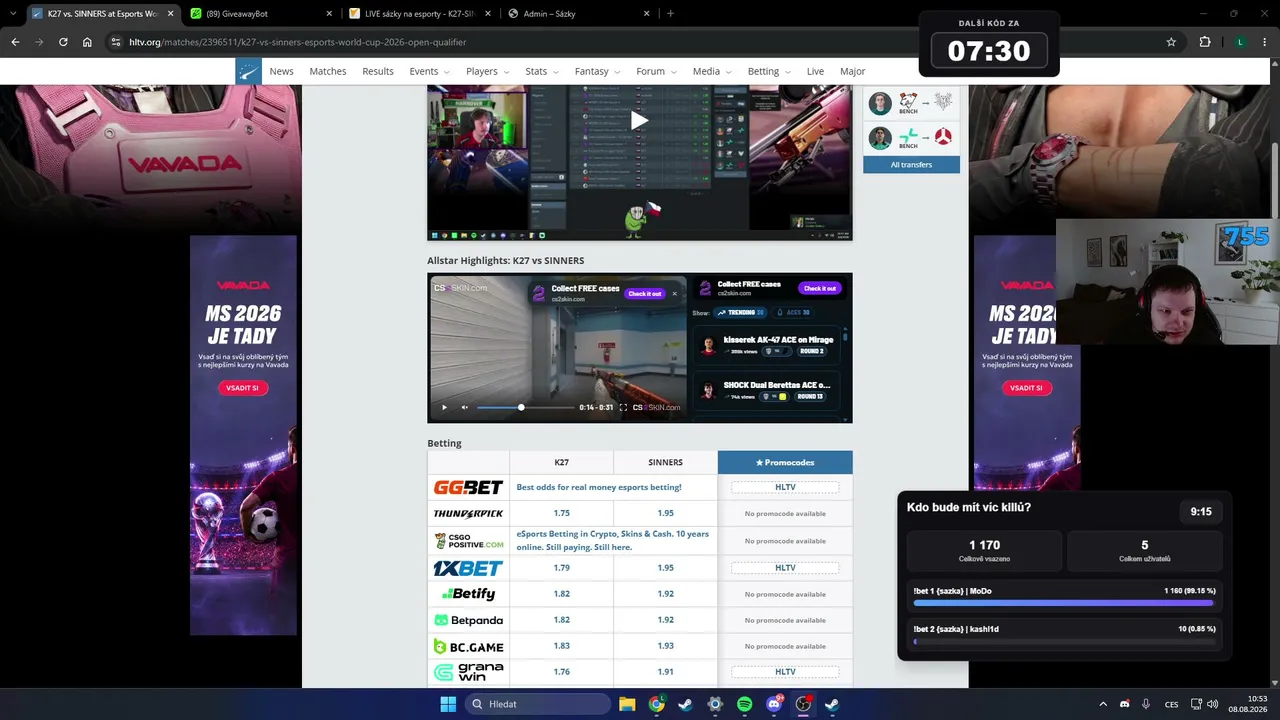Show highlights filtered by Trending
The width and height of the screenshot is (1280, 720).
click(739, 313)
